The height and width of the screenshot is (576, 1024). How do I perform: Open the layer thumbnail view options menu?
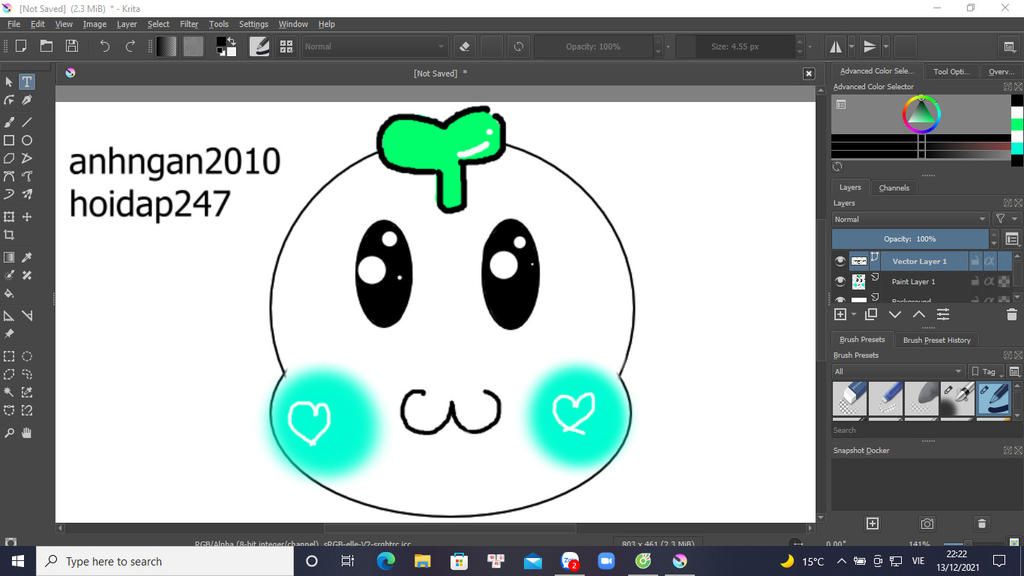pos(1012,239)
